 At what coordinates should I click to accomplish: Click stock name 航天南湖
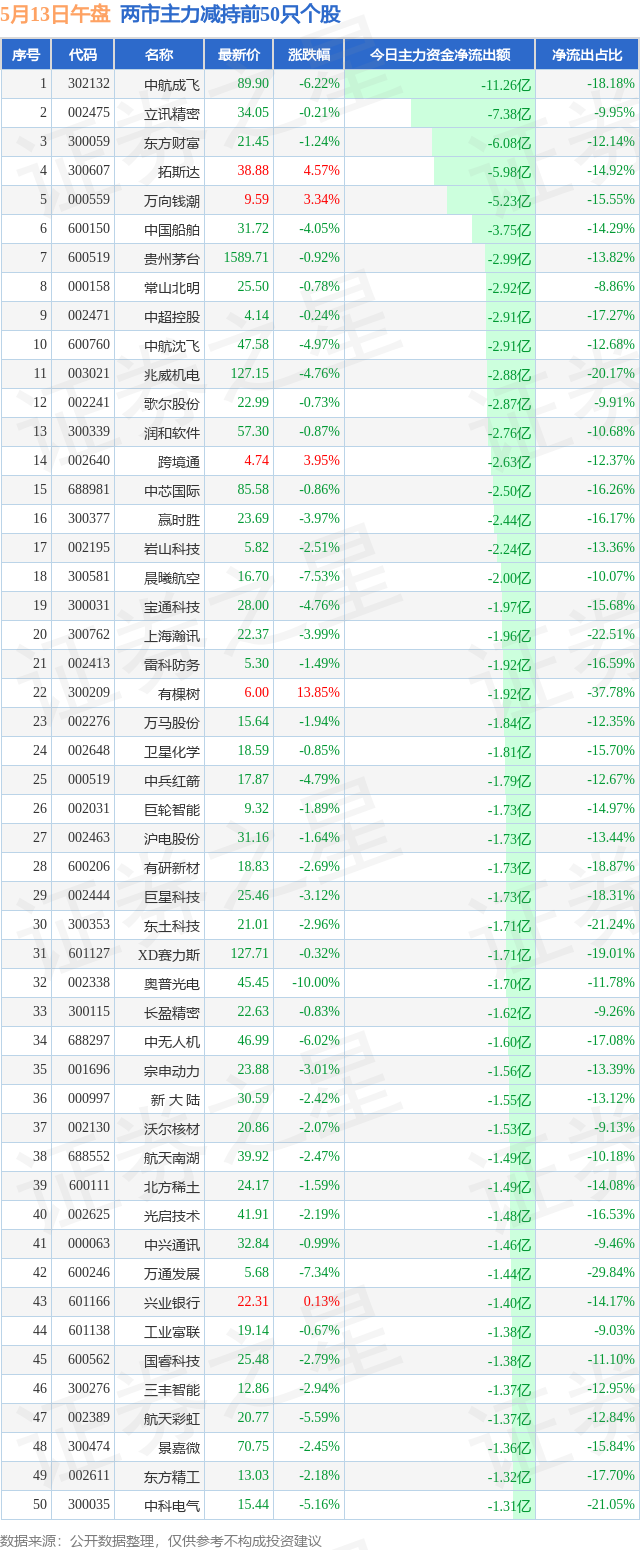pyautogui.click(x=172, y=1157)
